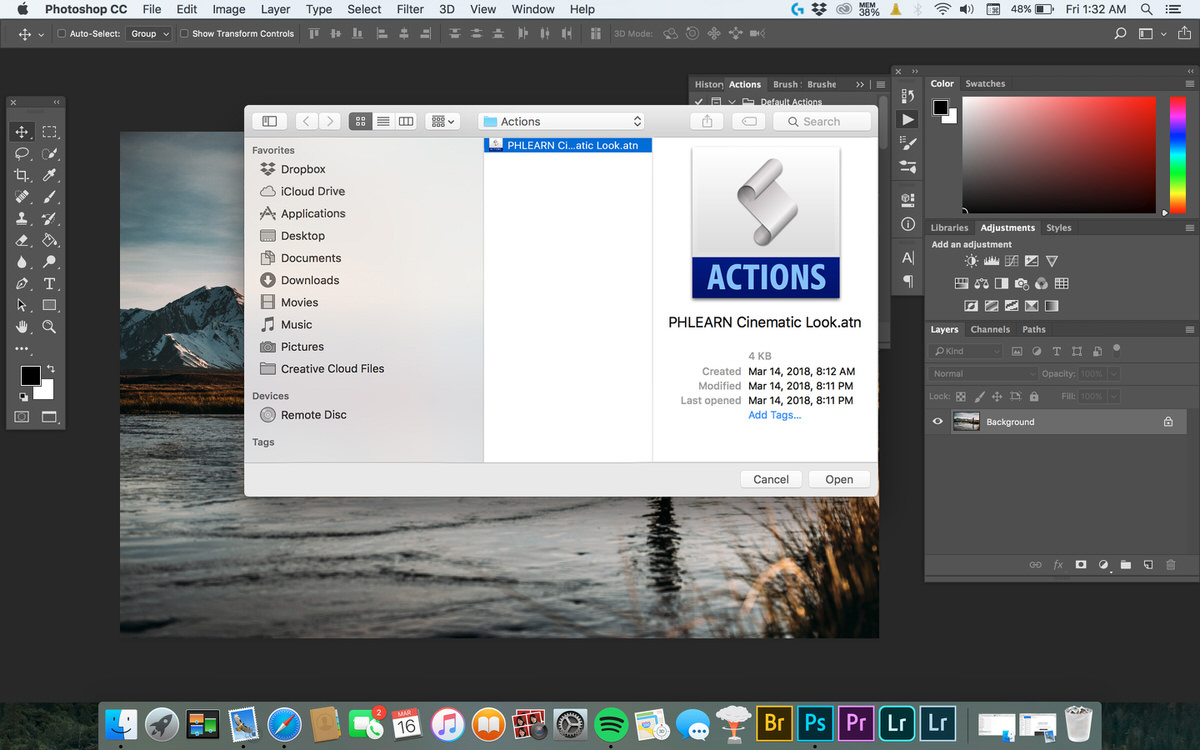Open the Actions folder path dropdown
1200x750 pixels.
tap(560, 120)
